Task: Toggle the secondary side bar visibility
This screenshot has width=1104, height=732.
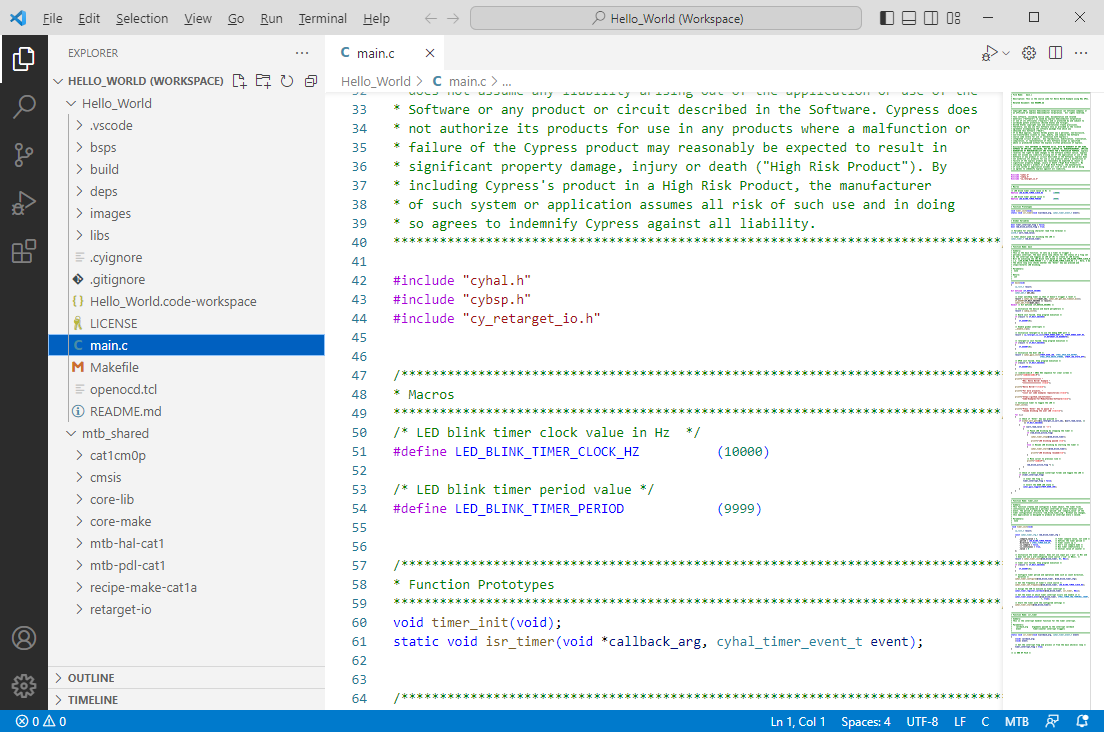Action: tap(931, 18)
